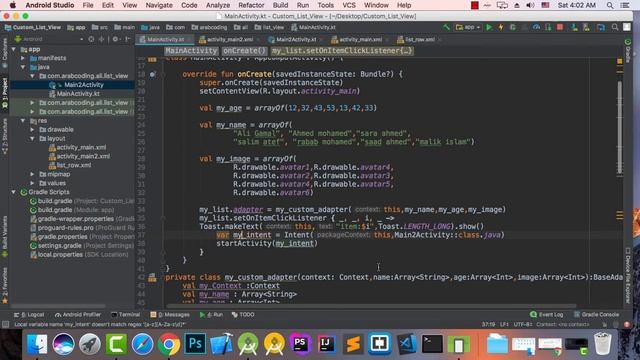Switch to list_row.xml editor tab
The width and height of the screenshot is (640, 360).
click(420, 40)
